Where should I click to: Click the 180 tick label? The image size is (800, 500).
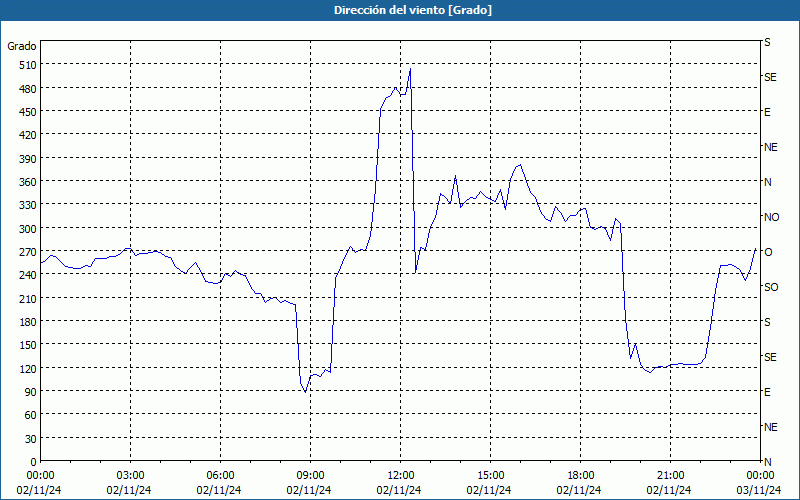[28, 322]
